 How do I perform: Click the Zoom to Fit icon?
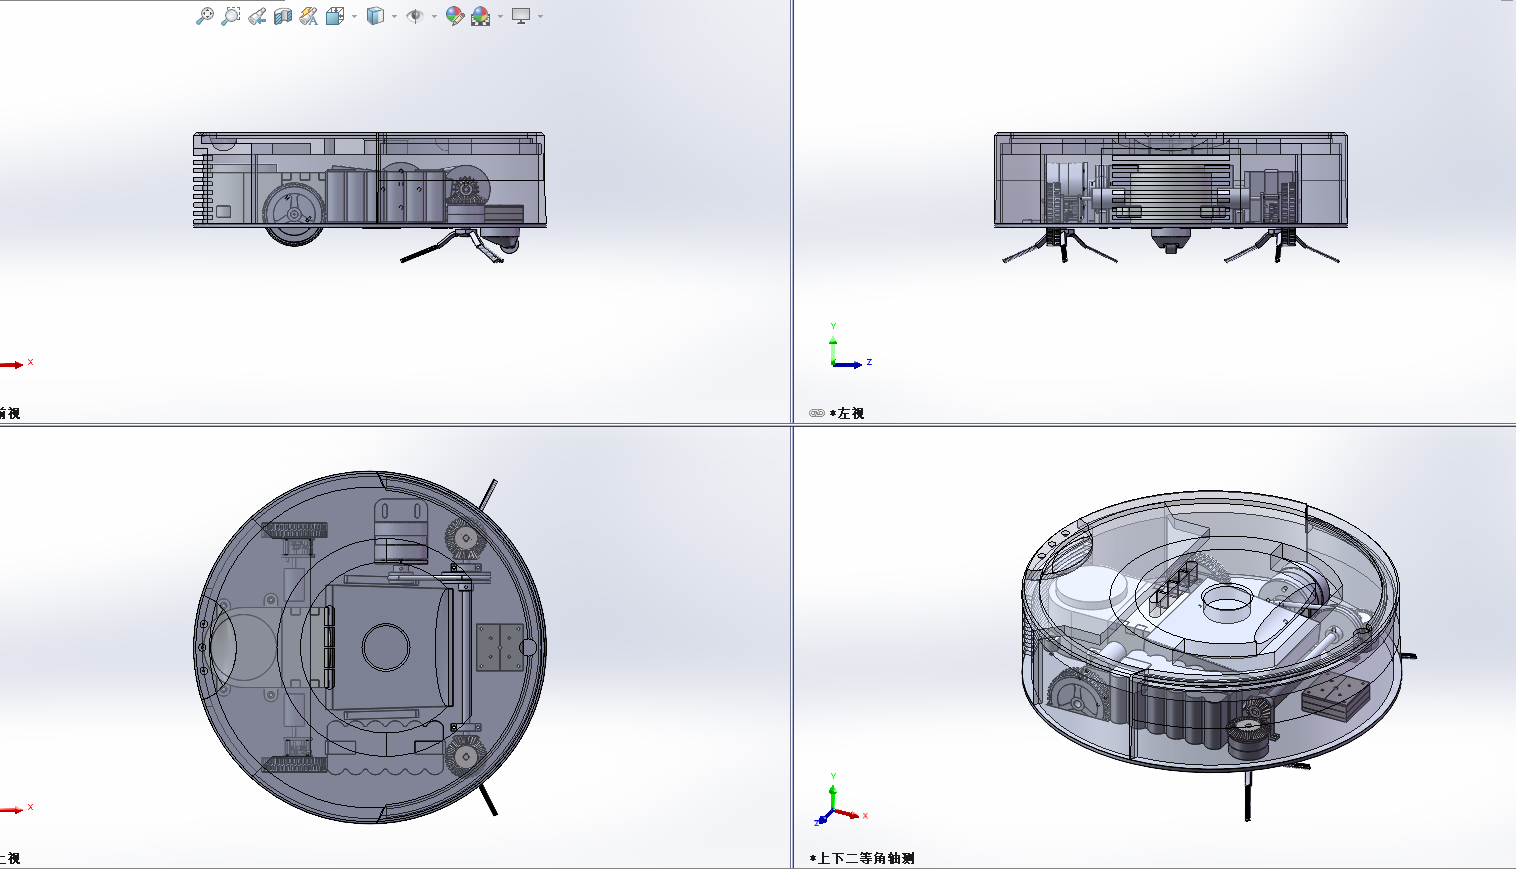pyautogui.click(x=204, y=16)
